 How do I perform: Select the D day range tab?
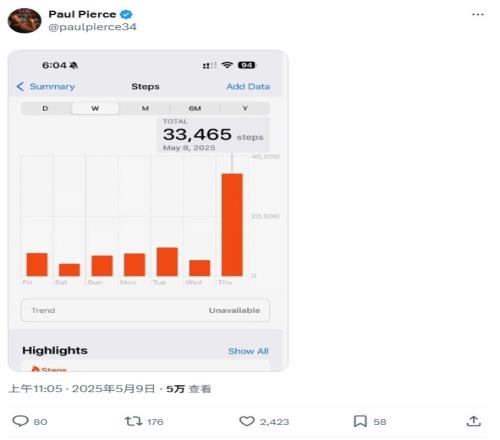pyautogui.click(x=46, y=109)
